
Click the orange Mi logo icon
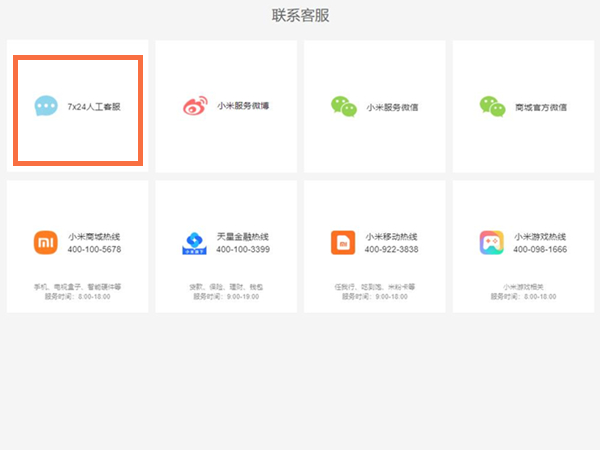click(46, 242)
